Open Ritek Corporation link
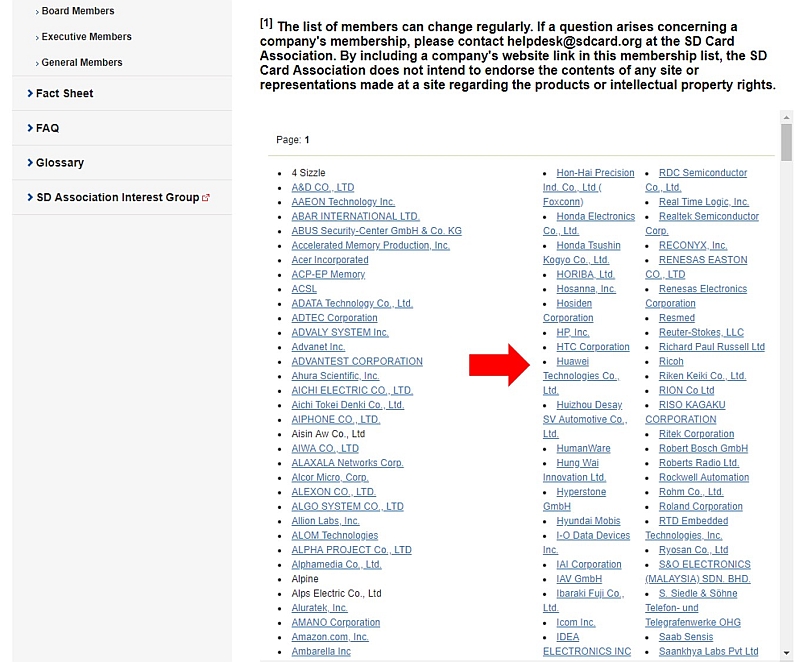The image size is (800, 662). coord(696,434)
